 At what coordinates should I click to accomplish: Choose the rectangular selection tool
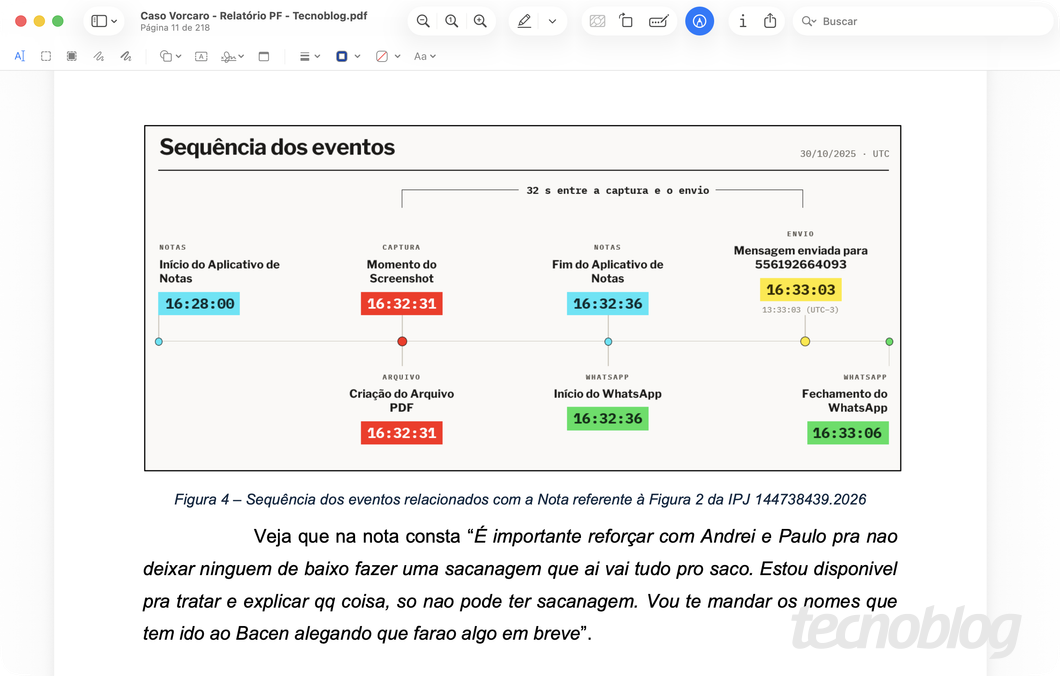tap(46, 56)
